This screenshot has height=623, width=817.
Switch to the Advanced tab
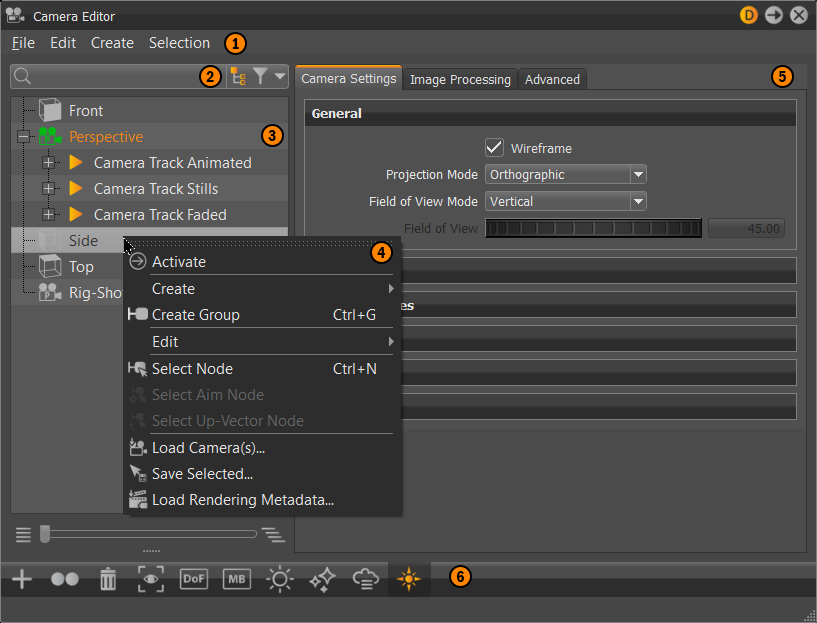(x=552, y=79)
